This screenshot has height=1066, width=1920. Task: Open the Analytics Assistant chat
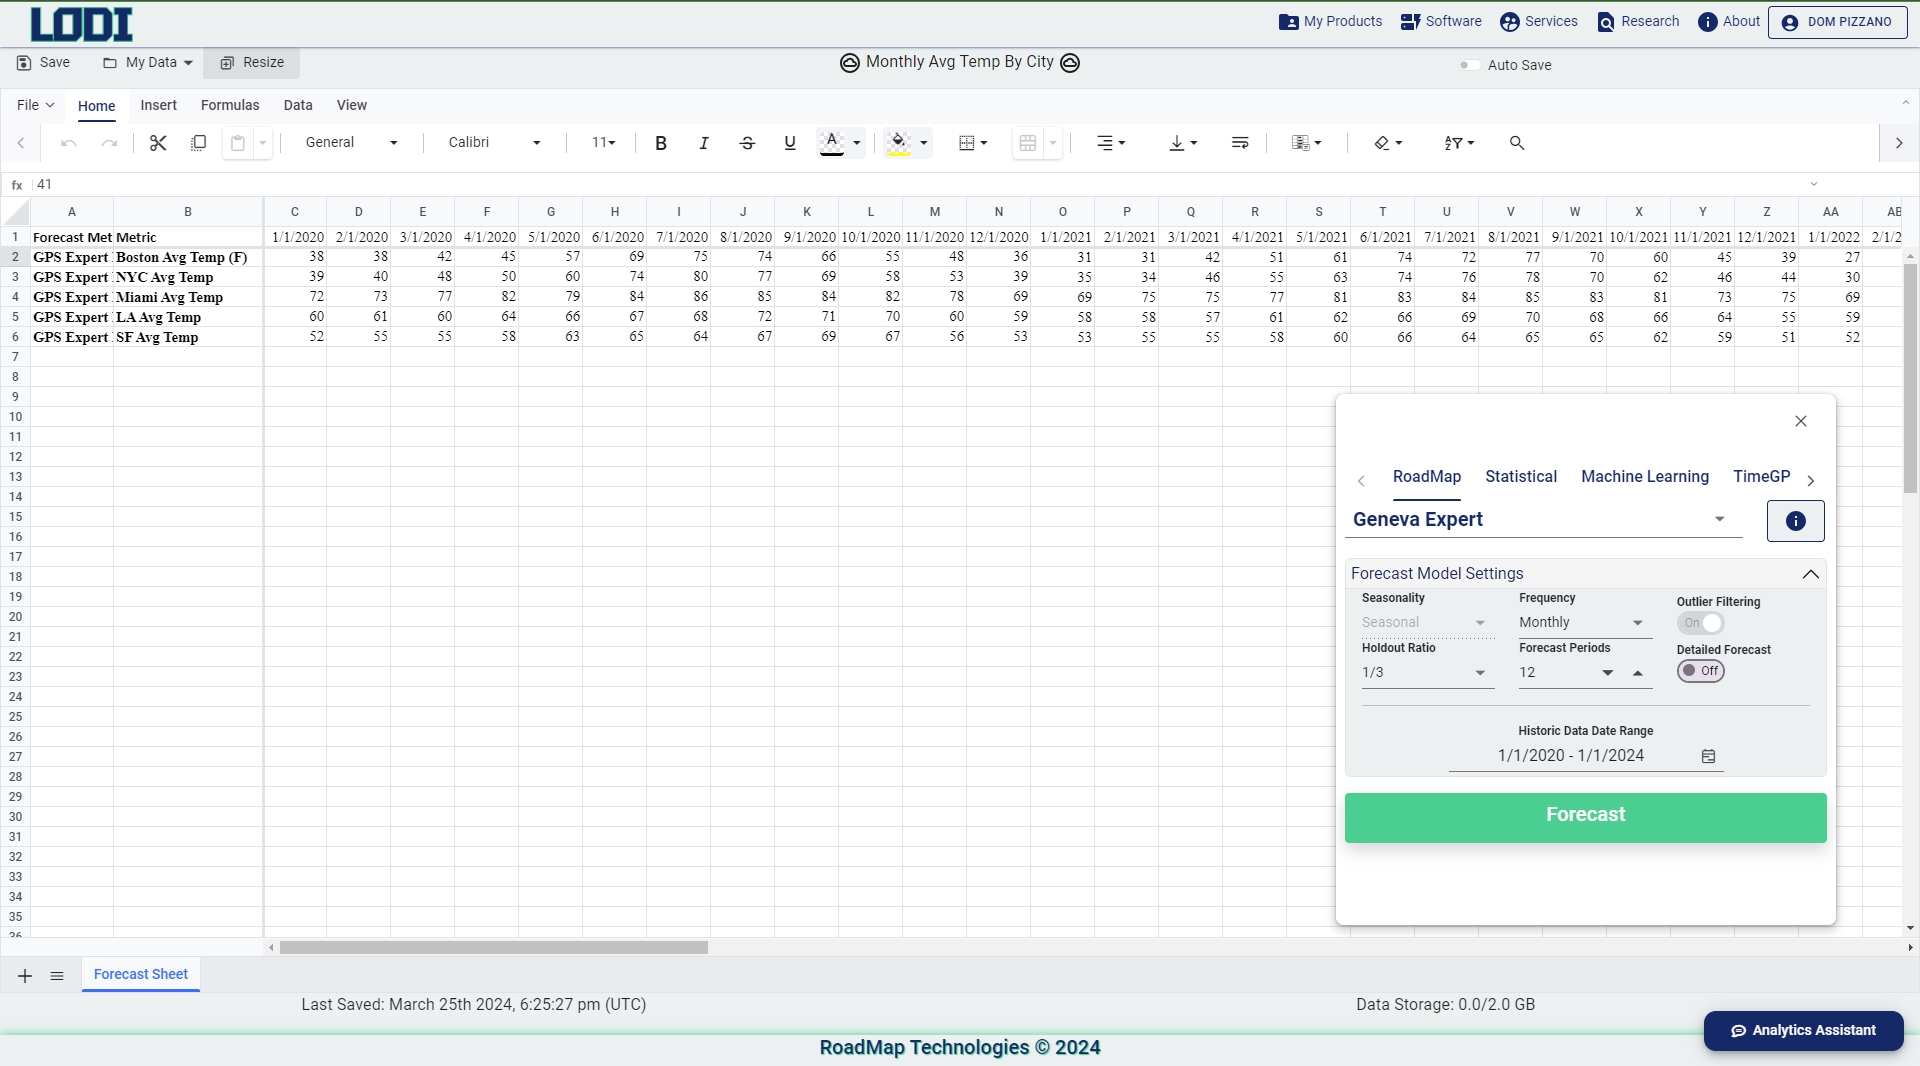pos(1803,1030)
